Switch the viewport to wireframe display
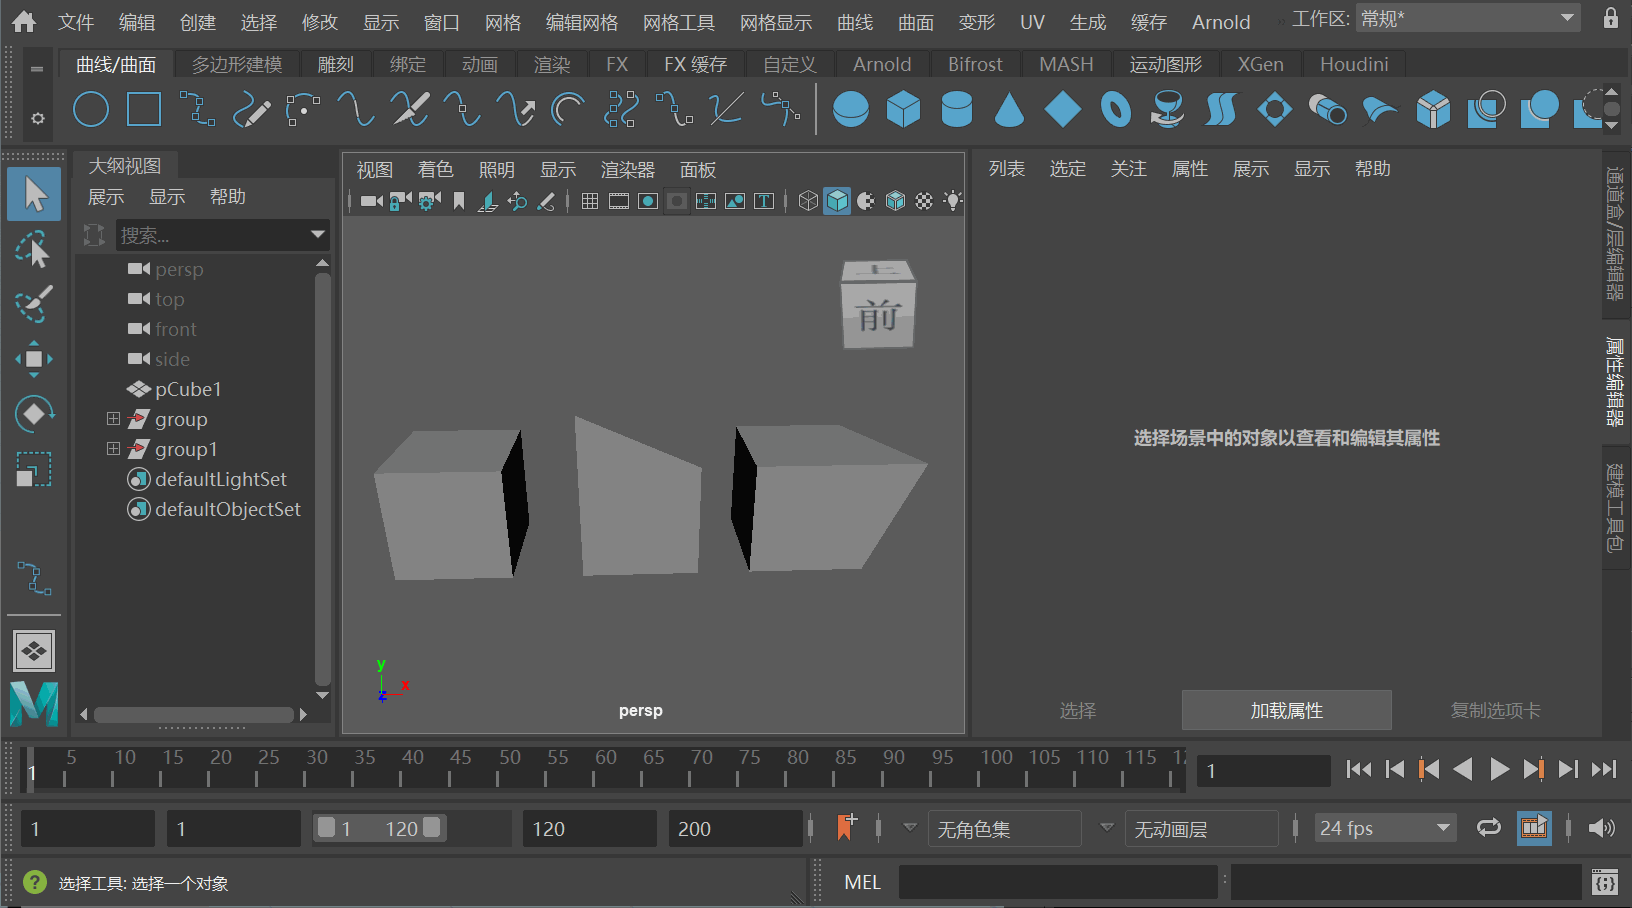The height and width of the screenshot is (908, 1632). click(x=809, y=200)
